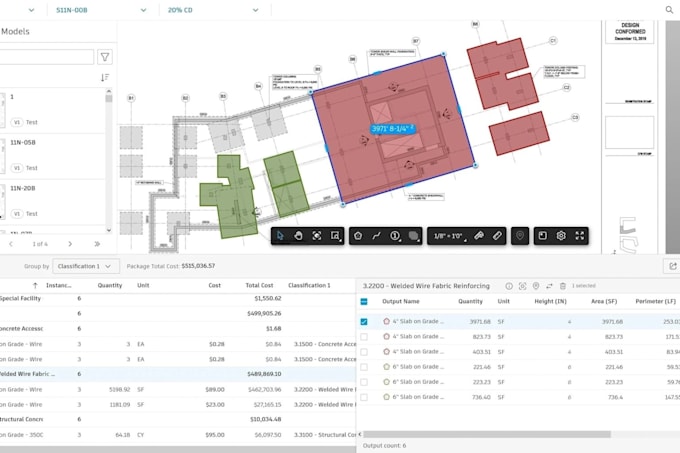Go to previous models page
Image resolution: width=680 pixels, height=453 pixels.
click(x=11, y=244)
